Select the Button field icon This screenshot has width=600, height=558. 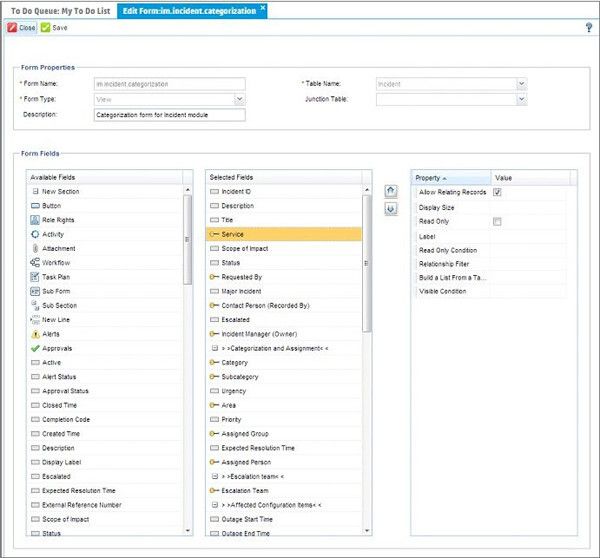tap(35, 206)
